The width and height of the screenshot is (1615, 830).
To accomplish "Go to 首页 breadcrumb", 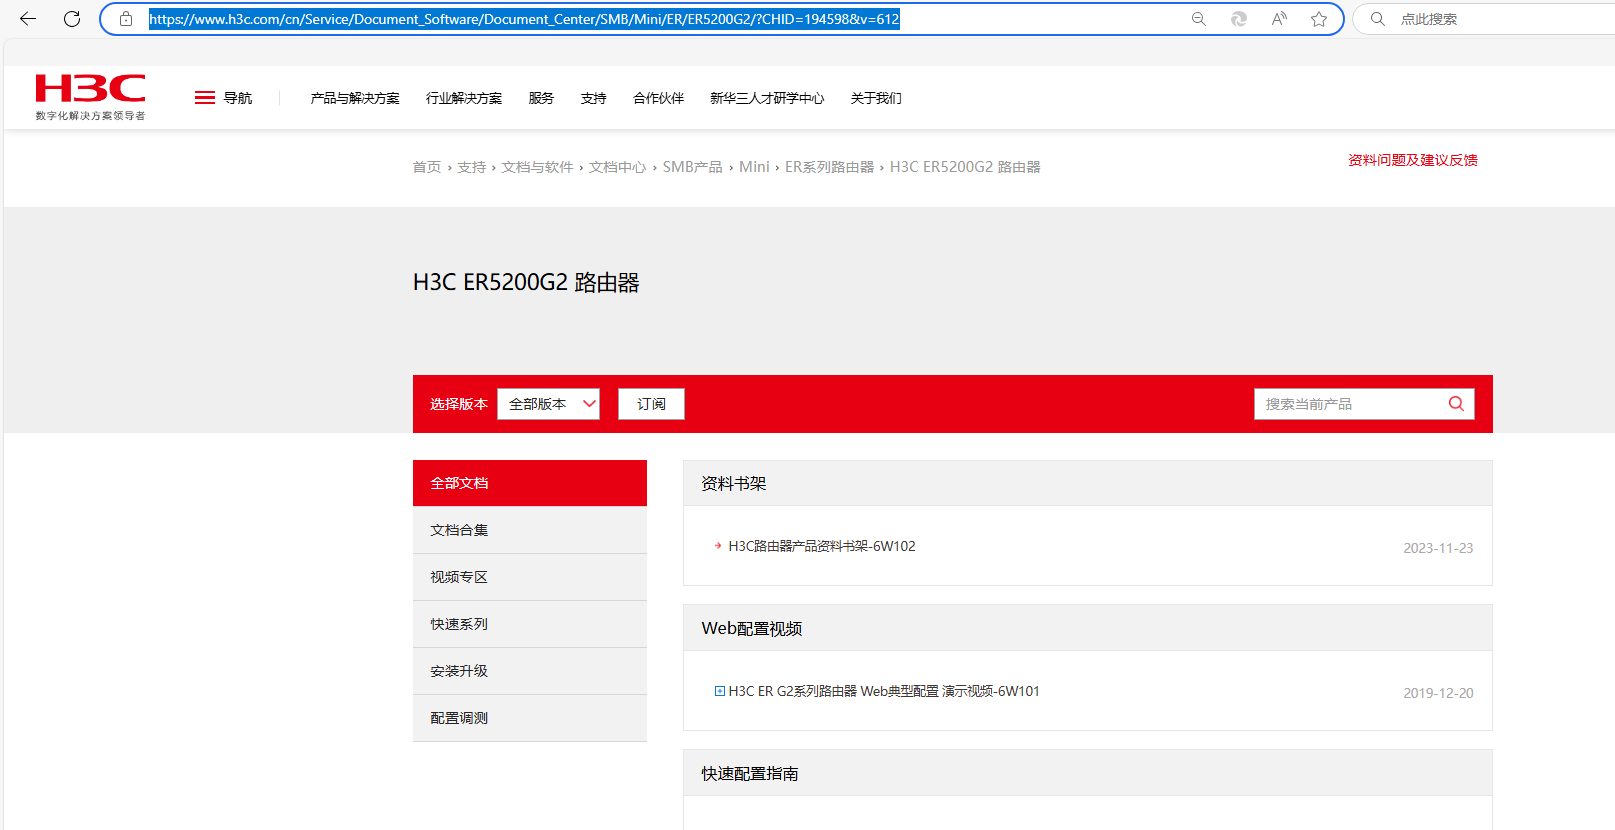I will coord(427,167).
